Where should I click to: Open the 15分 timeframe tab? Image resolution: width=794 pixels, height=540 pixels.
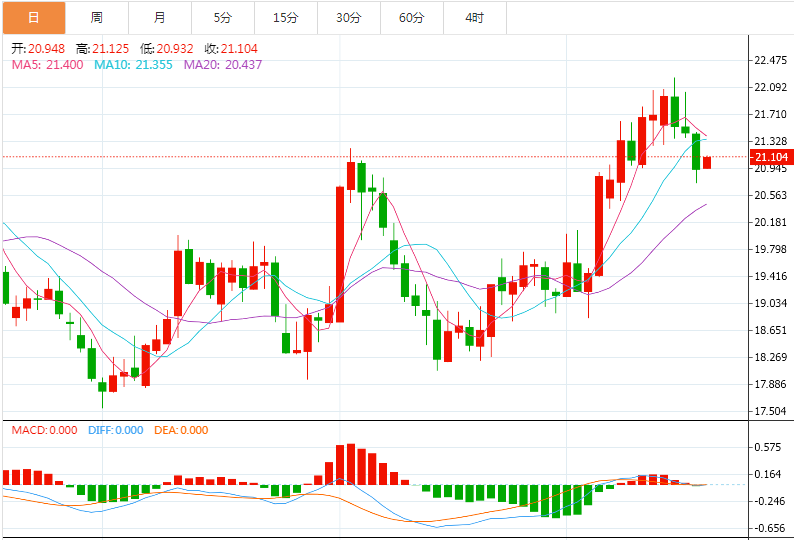286,18
